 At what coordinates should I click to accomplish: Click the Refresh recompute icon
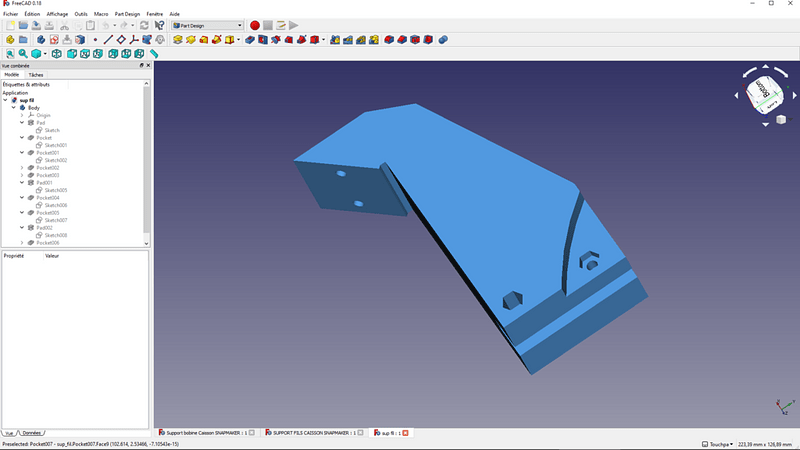click(144, 26)
